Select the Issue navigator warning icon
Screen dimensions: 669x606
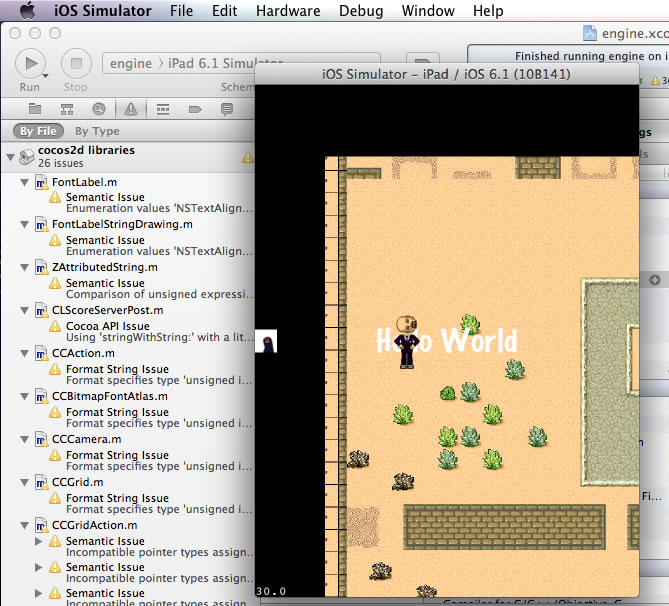point(130,108)
